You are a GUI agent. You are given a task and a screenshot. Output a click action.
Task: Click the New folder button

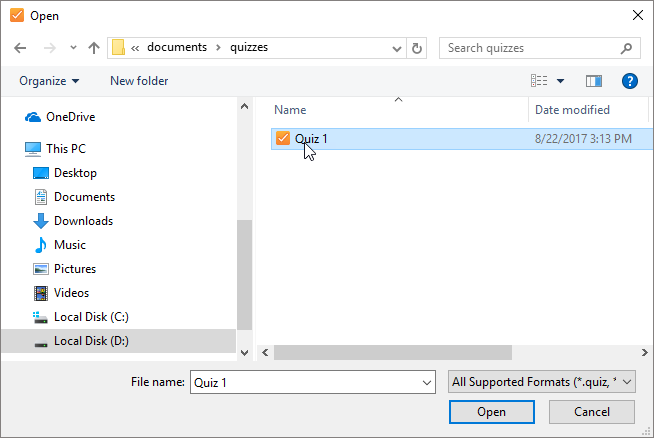click(139, 81)
